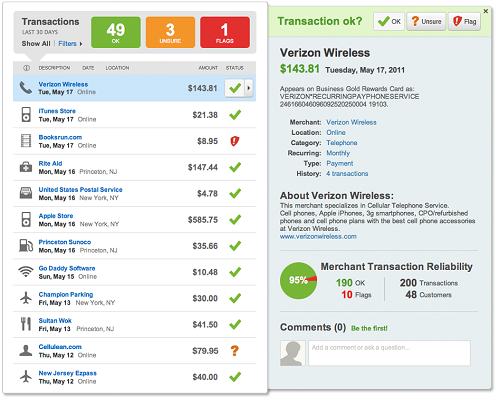Screen dimensions: 500x406
Task: Sort by the Description column header
Action: 54,68
